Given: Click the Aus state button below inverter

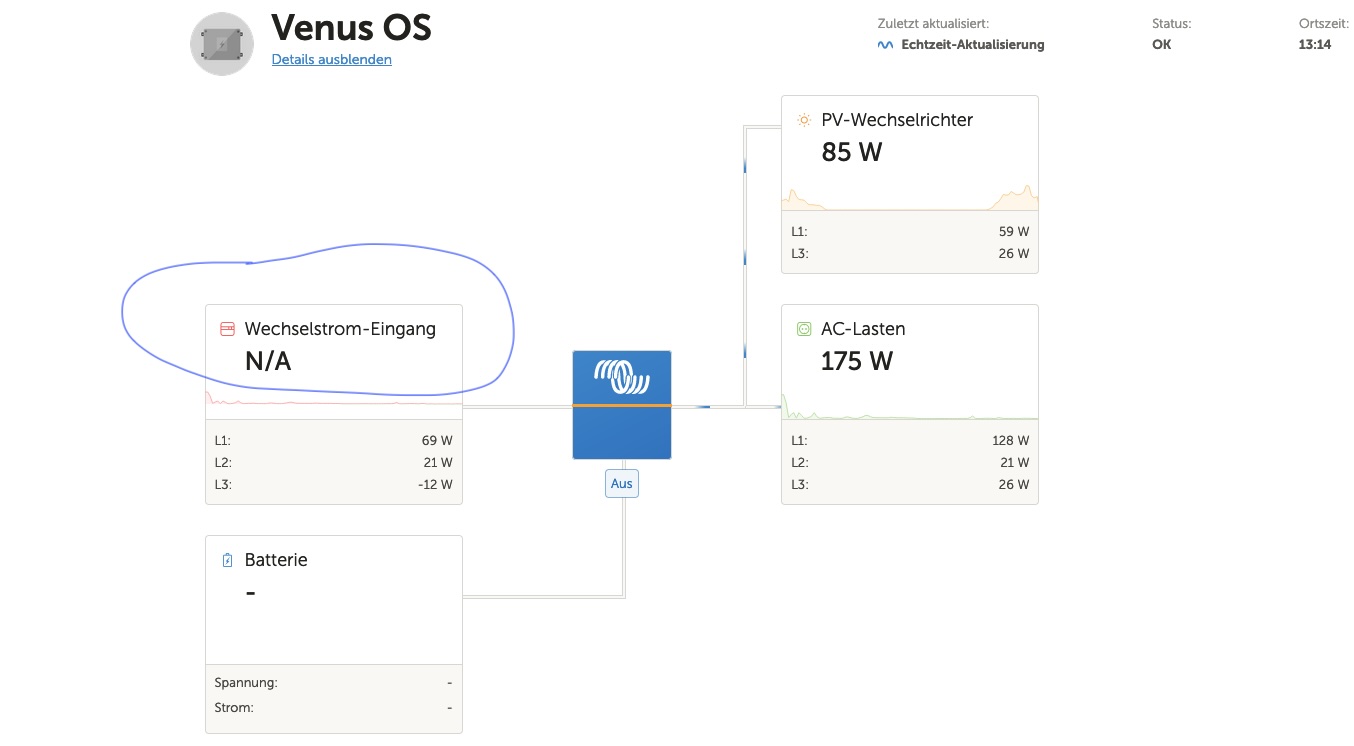Looking at the screenshot, I should 622,483.
